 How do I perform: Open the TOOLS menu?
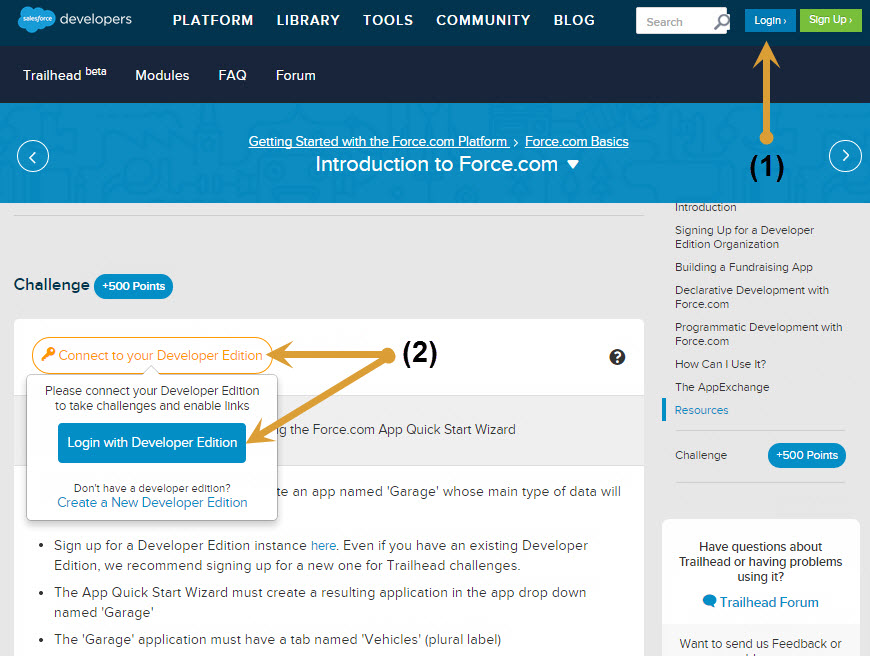coord(388,21)
